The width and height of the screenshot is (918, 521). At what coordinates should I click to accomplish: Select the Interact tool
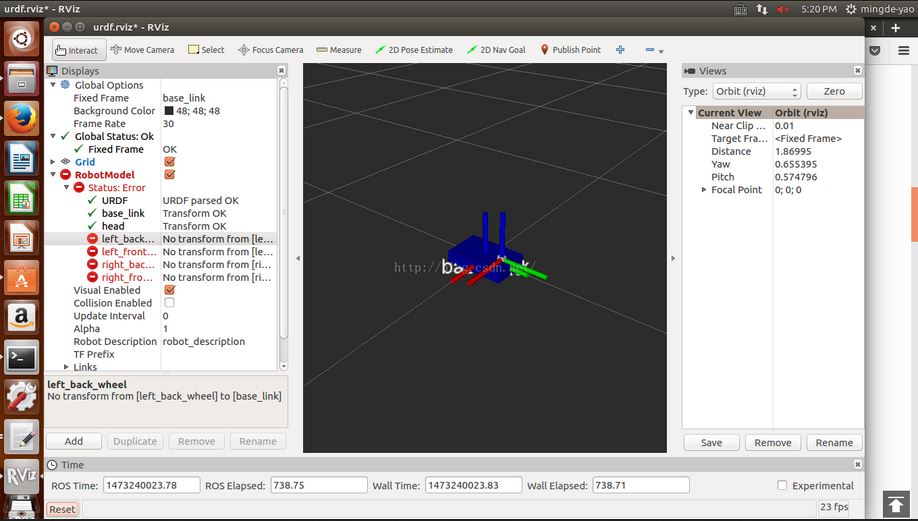[x=79, y=50]
